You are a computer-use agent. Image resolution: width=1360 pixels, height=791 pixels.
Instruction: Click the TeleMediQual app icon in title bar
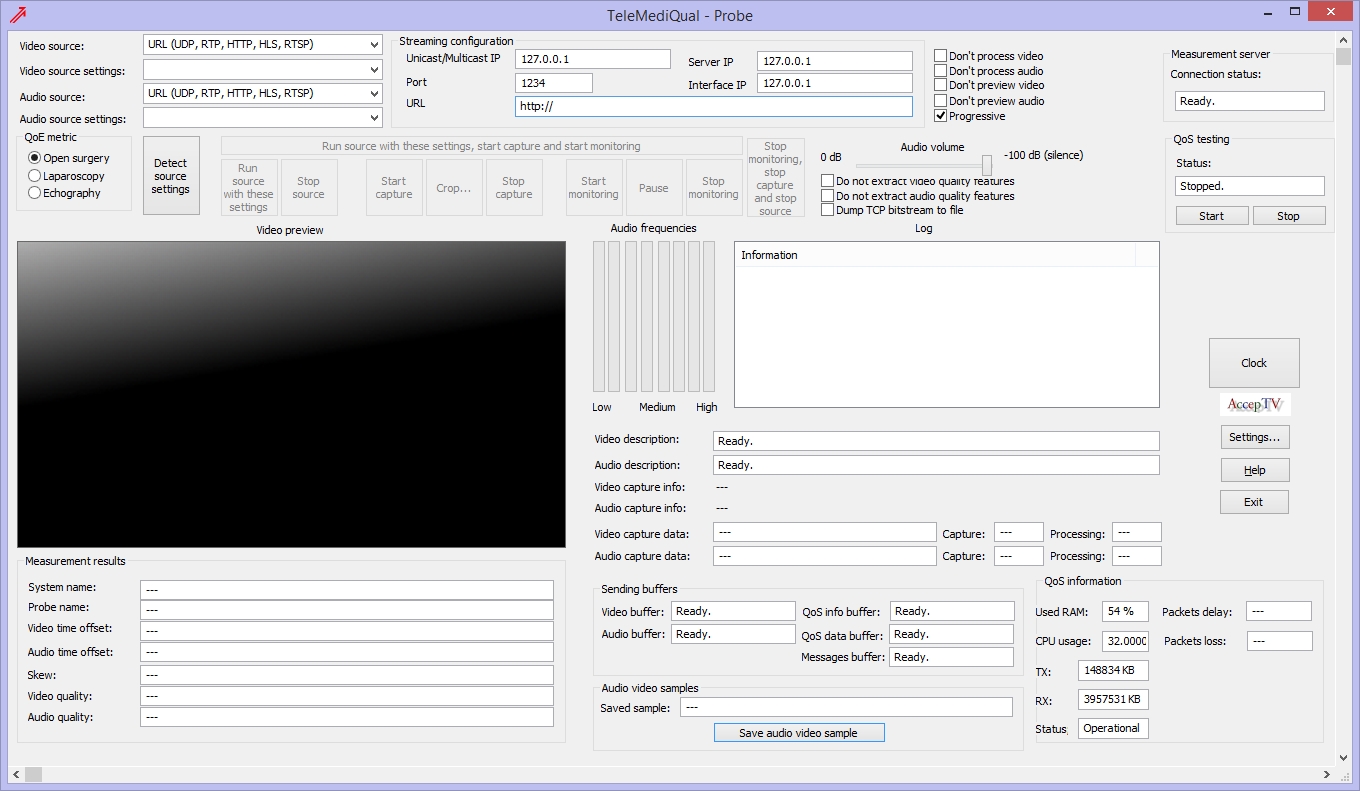pos(18,14)
